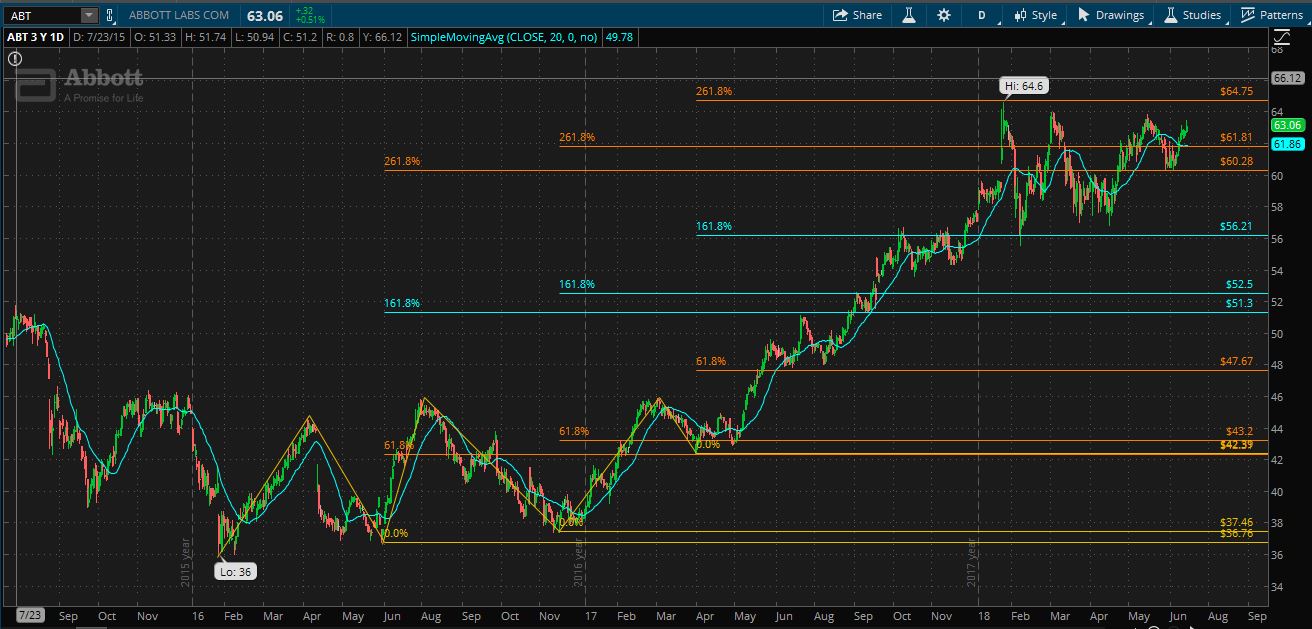Open the Patterns menu
1312x629 pixels.
pyautogui.click(x=1272, y=15)
